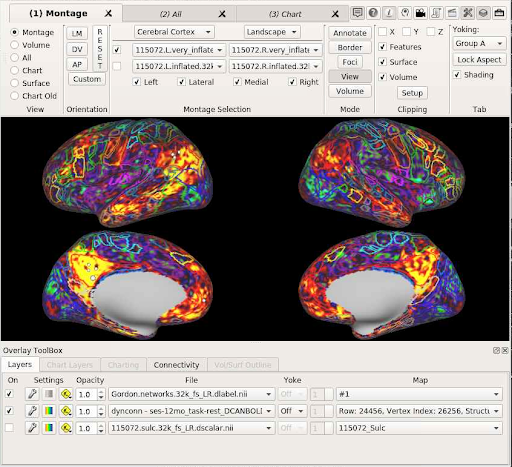Select the Layers toolbox tab
Image resolution: width=512 pixels, height=467 pixels.
pyautogui.click(x=20, y=364)
